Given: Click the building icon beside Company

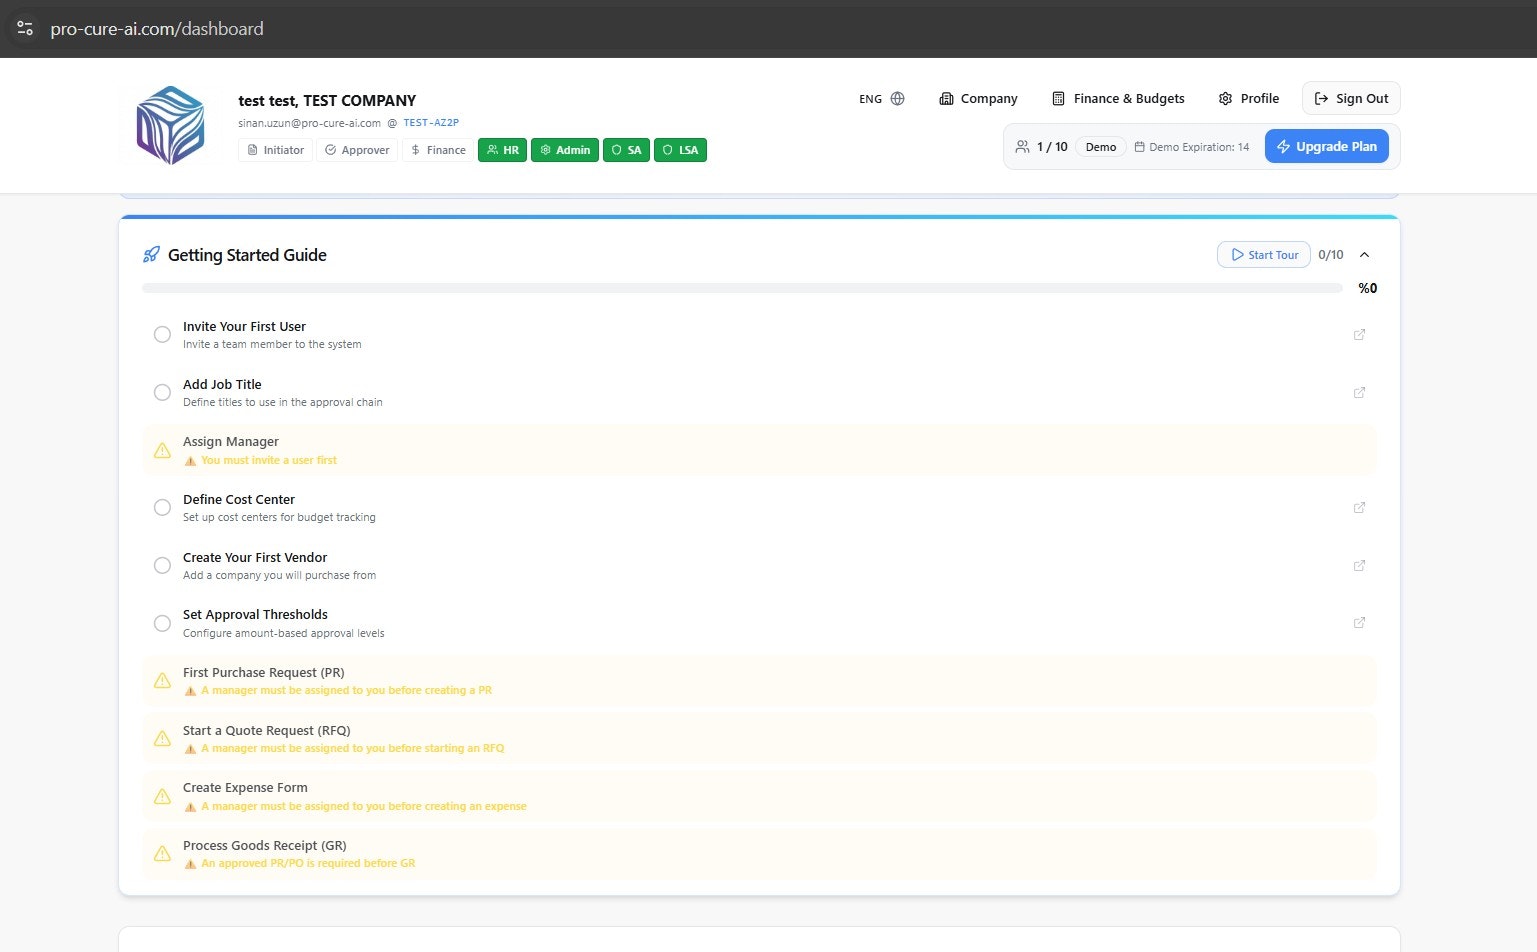Looking at the screenshot, I should click(x=946, y=99).
